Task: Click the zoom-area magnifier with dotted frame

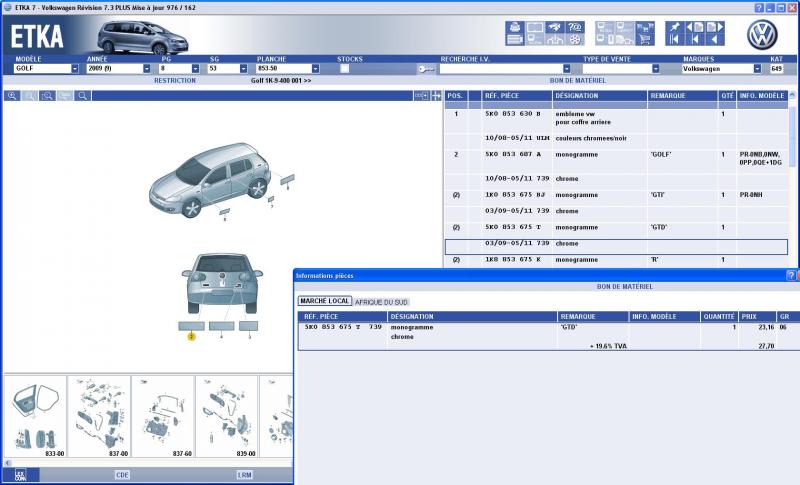Action: pos(47,96)
